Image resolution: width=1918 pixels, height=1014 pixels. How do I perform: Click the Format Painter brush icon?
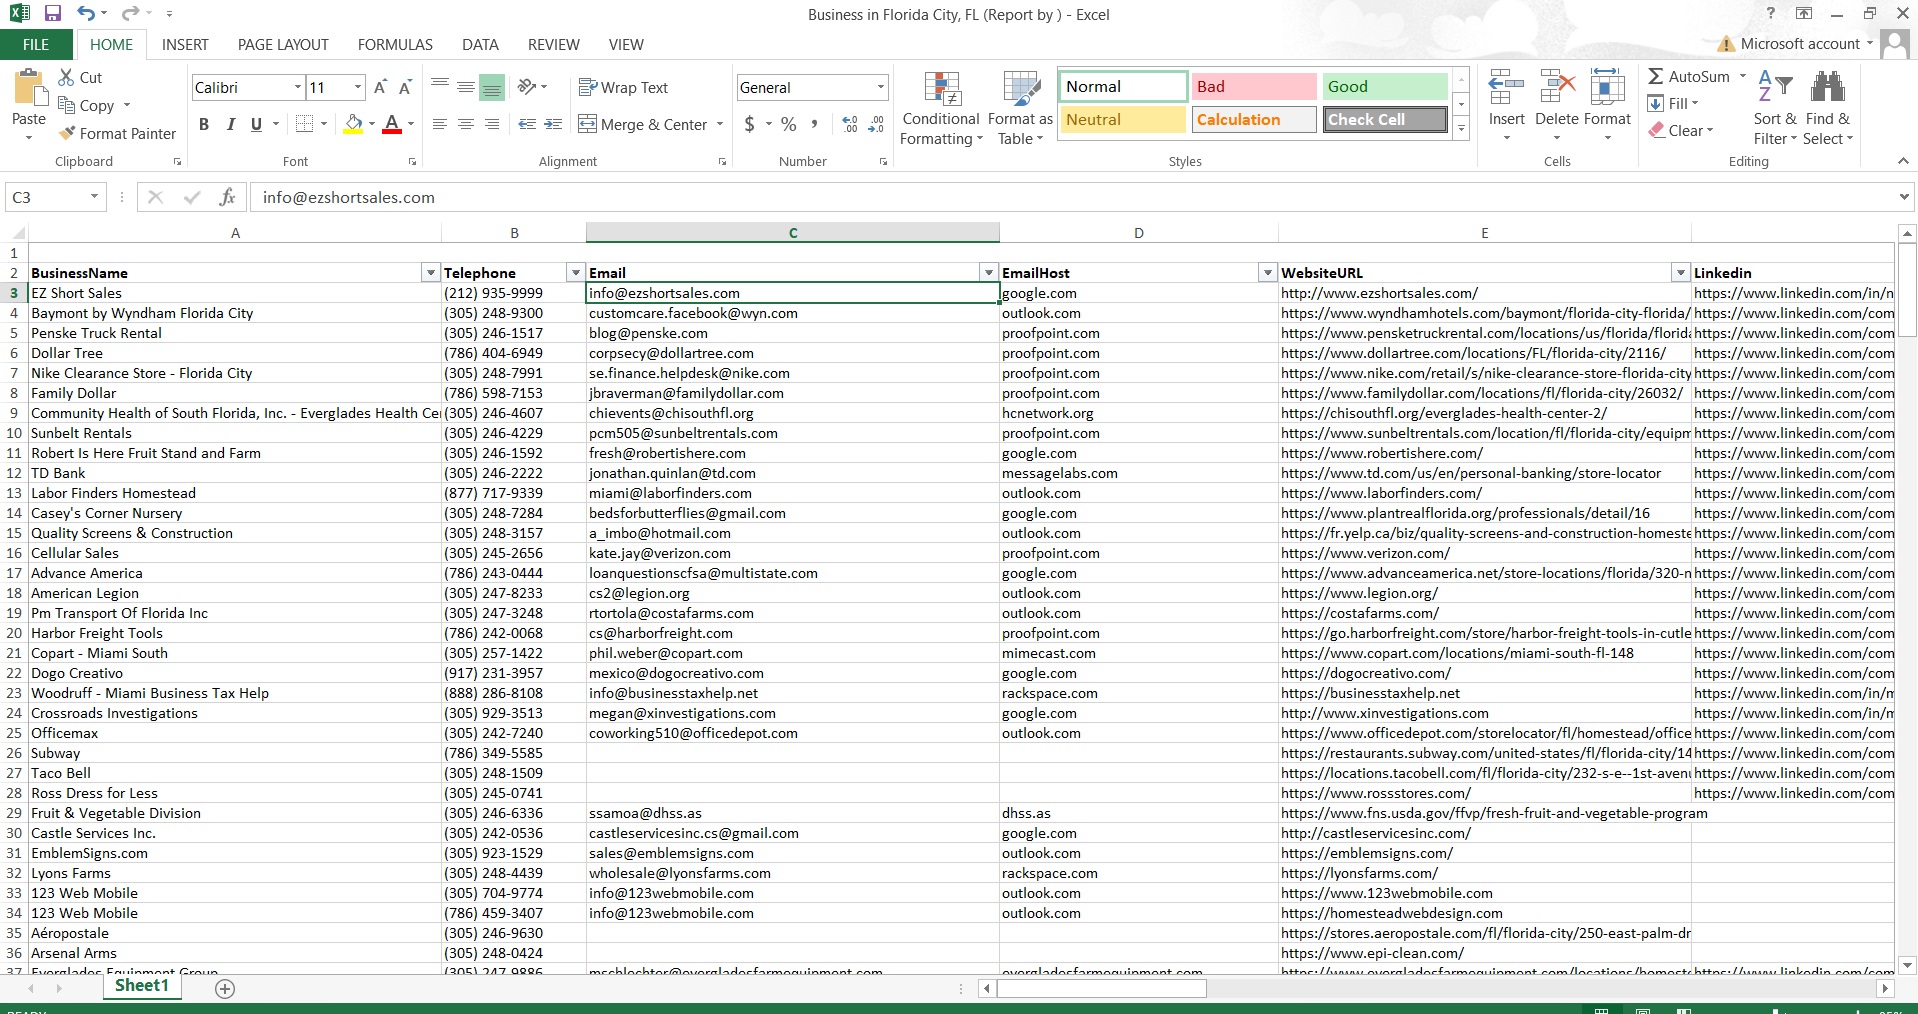(67, 133)
